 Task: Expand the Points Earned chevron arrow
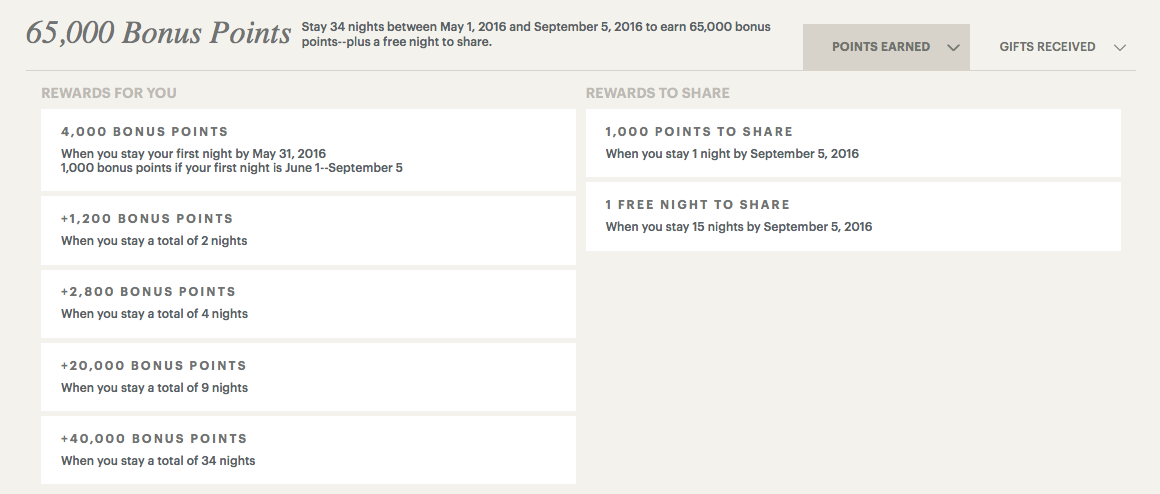[953, 47]
